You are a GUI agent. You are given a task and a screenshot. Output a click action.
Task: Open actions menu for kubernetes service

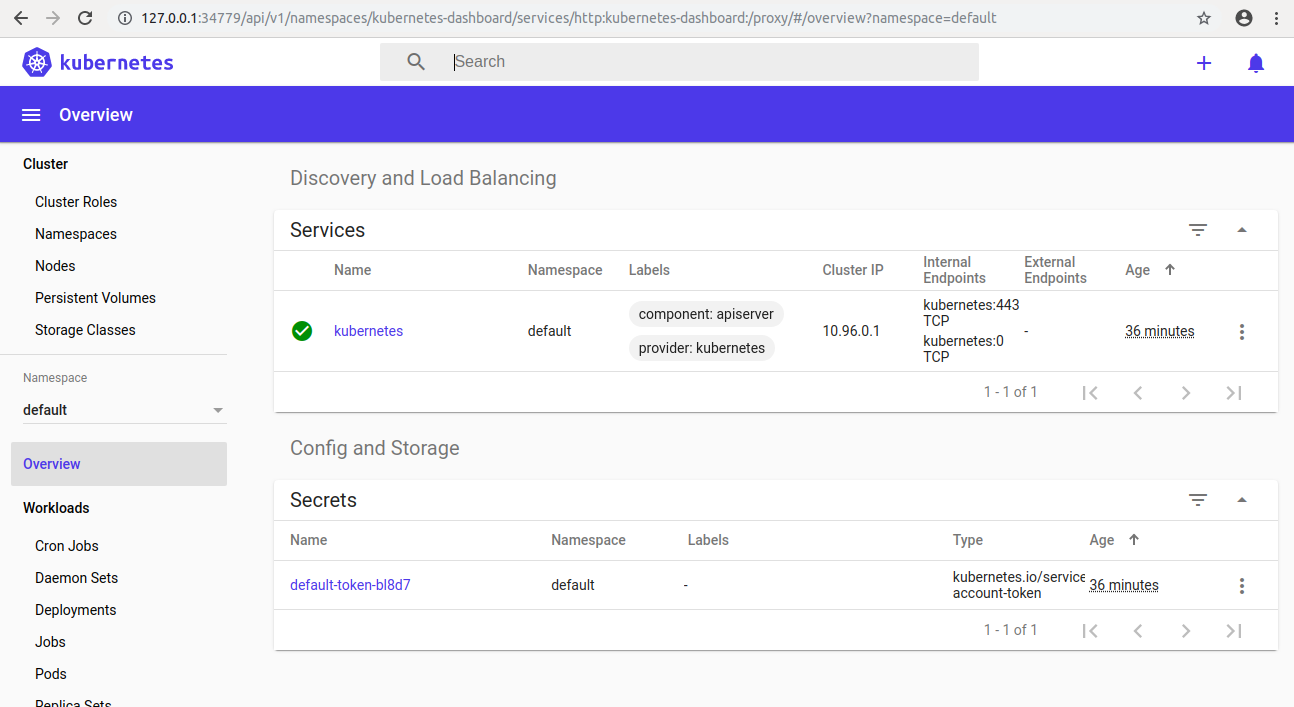pos(1242,332)
